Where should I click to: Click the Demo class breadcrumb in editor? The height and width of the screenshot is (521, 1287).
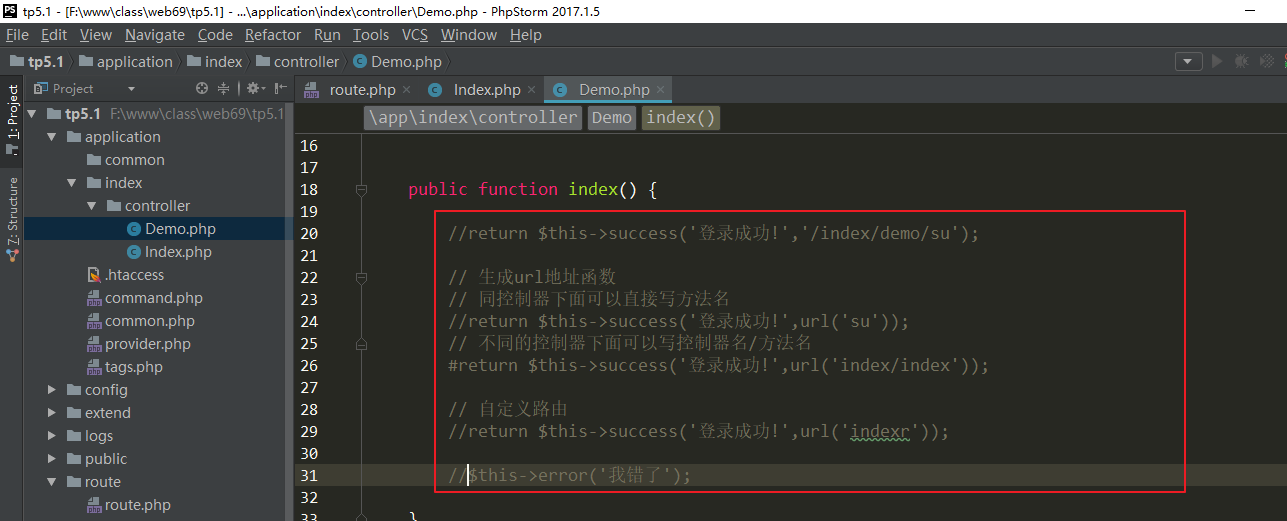click(x=612, y=118)
